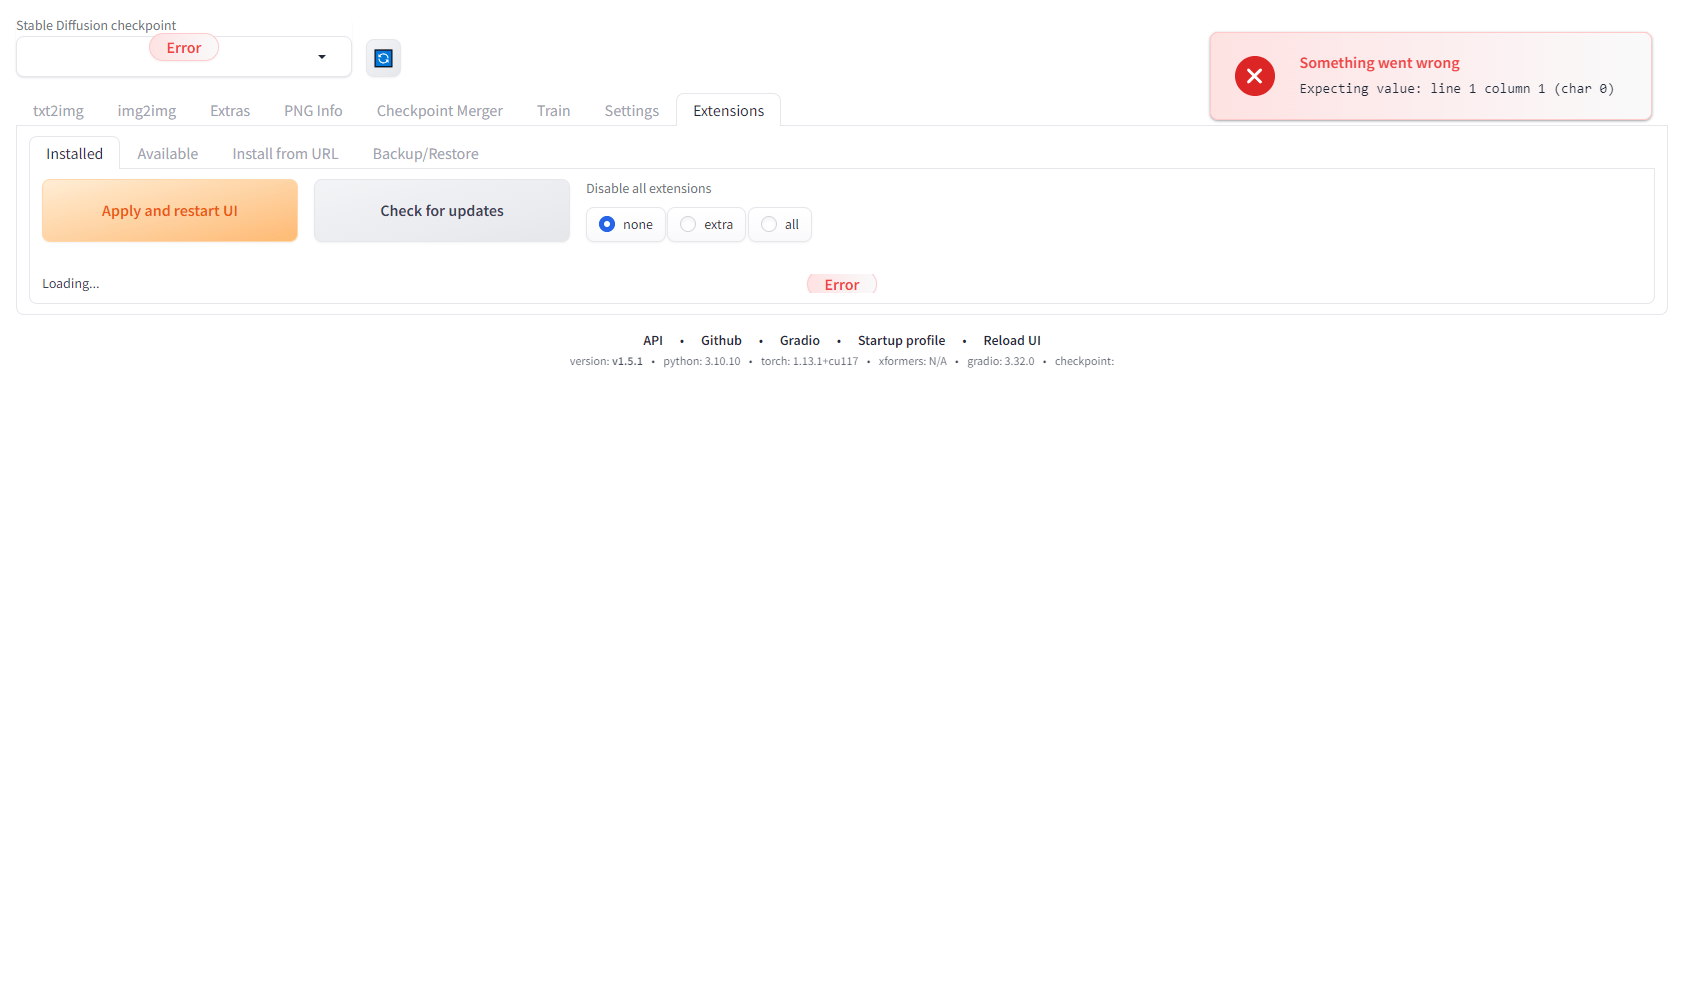
Task: Choose 'all' to disable all extensions
Action: coord(769,224)
